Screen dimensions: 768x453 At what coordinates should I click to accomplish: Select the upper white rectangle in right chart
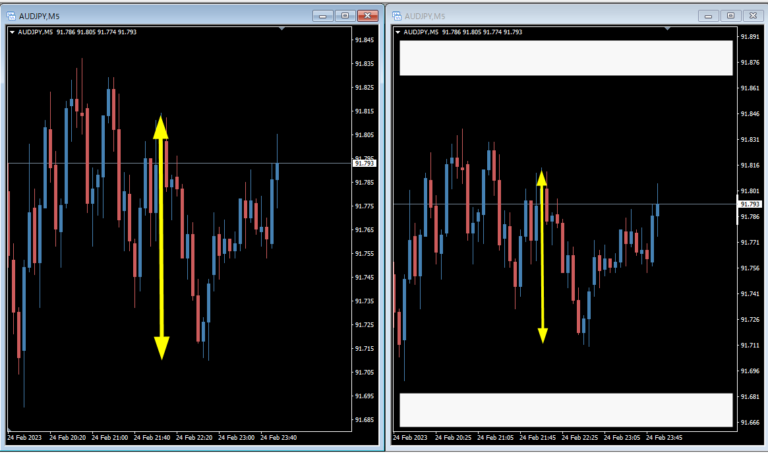[566, 58]
